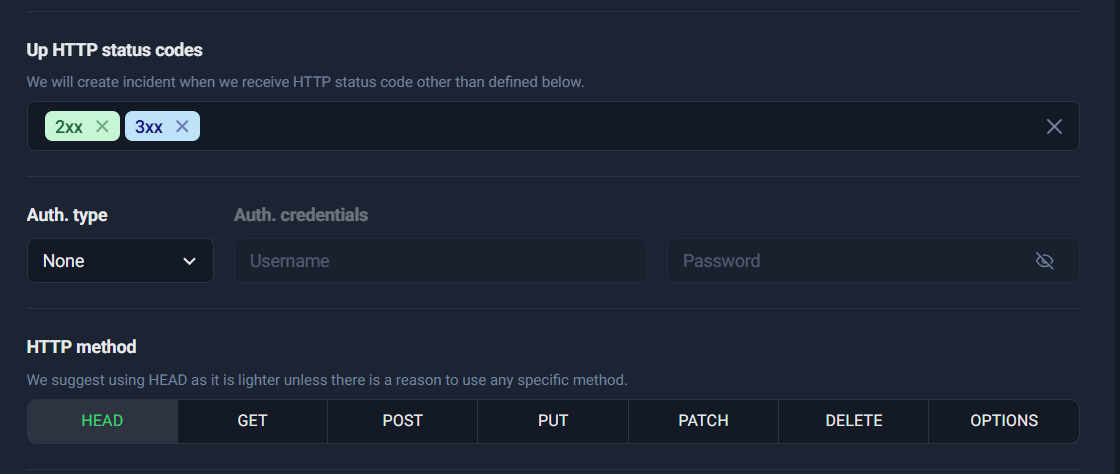Choose the GET HTTP method
Screen dimensions: 1120x474
point(252,421)
